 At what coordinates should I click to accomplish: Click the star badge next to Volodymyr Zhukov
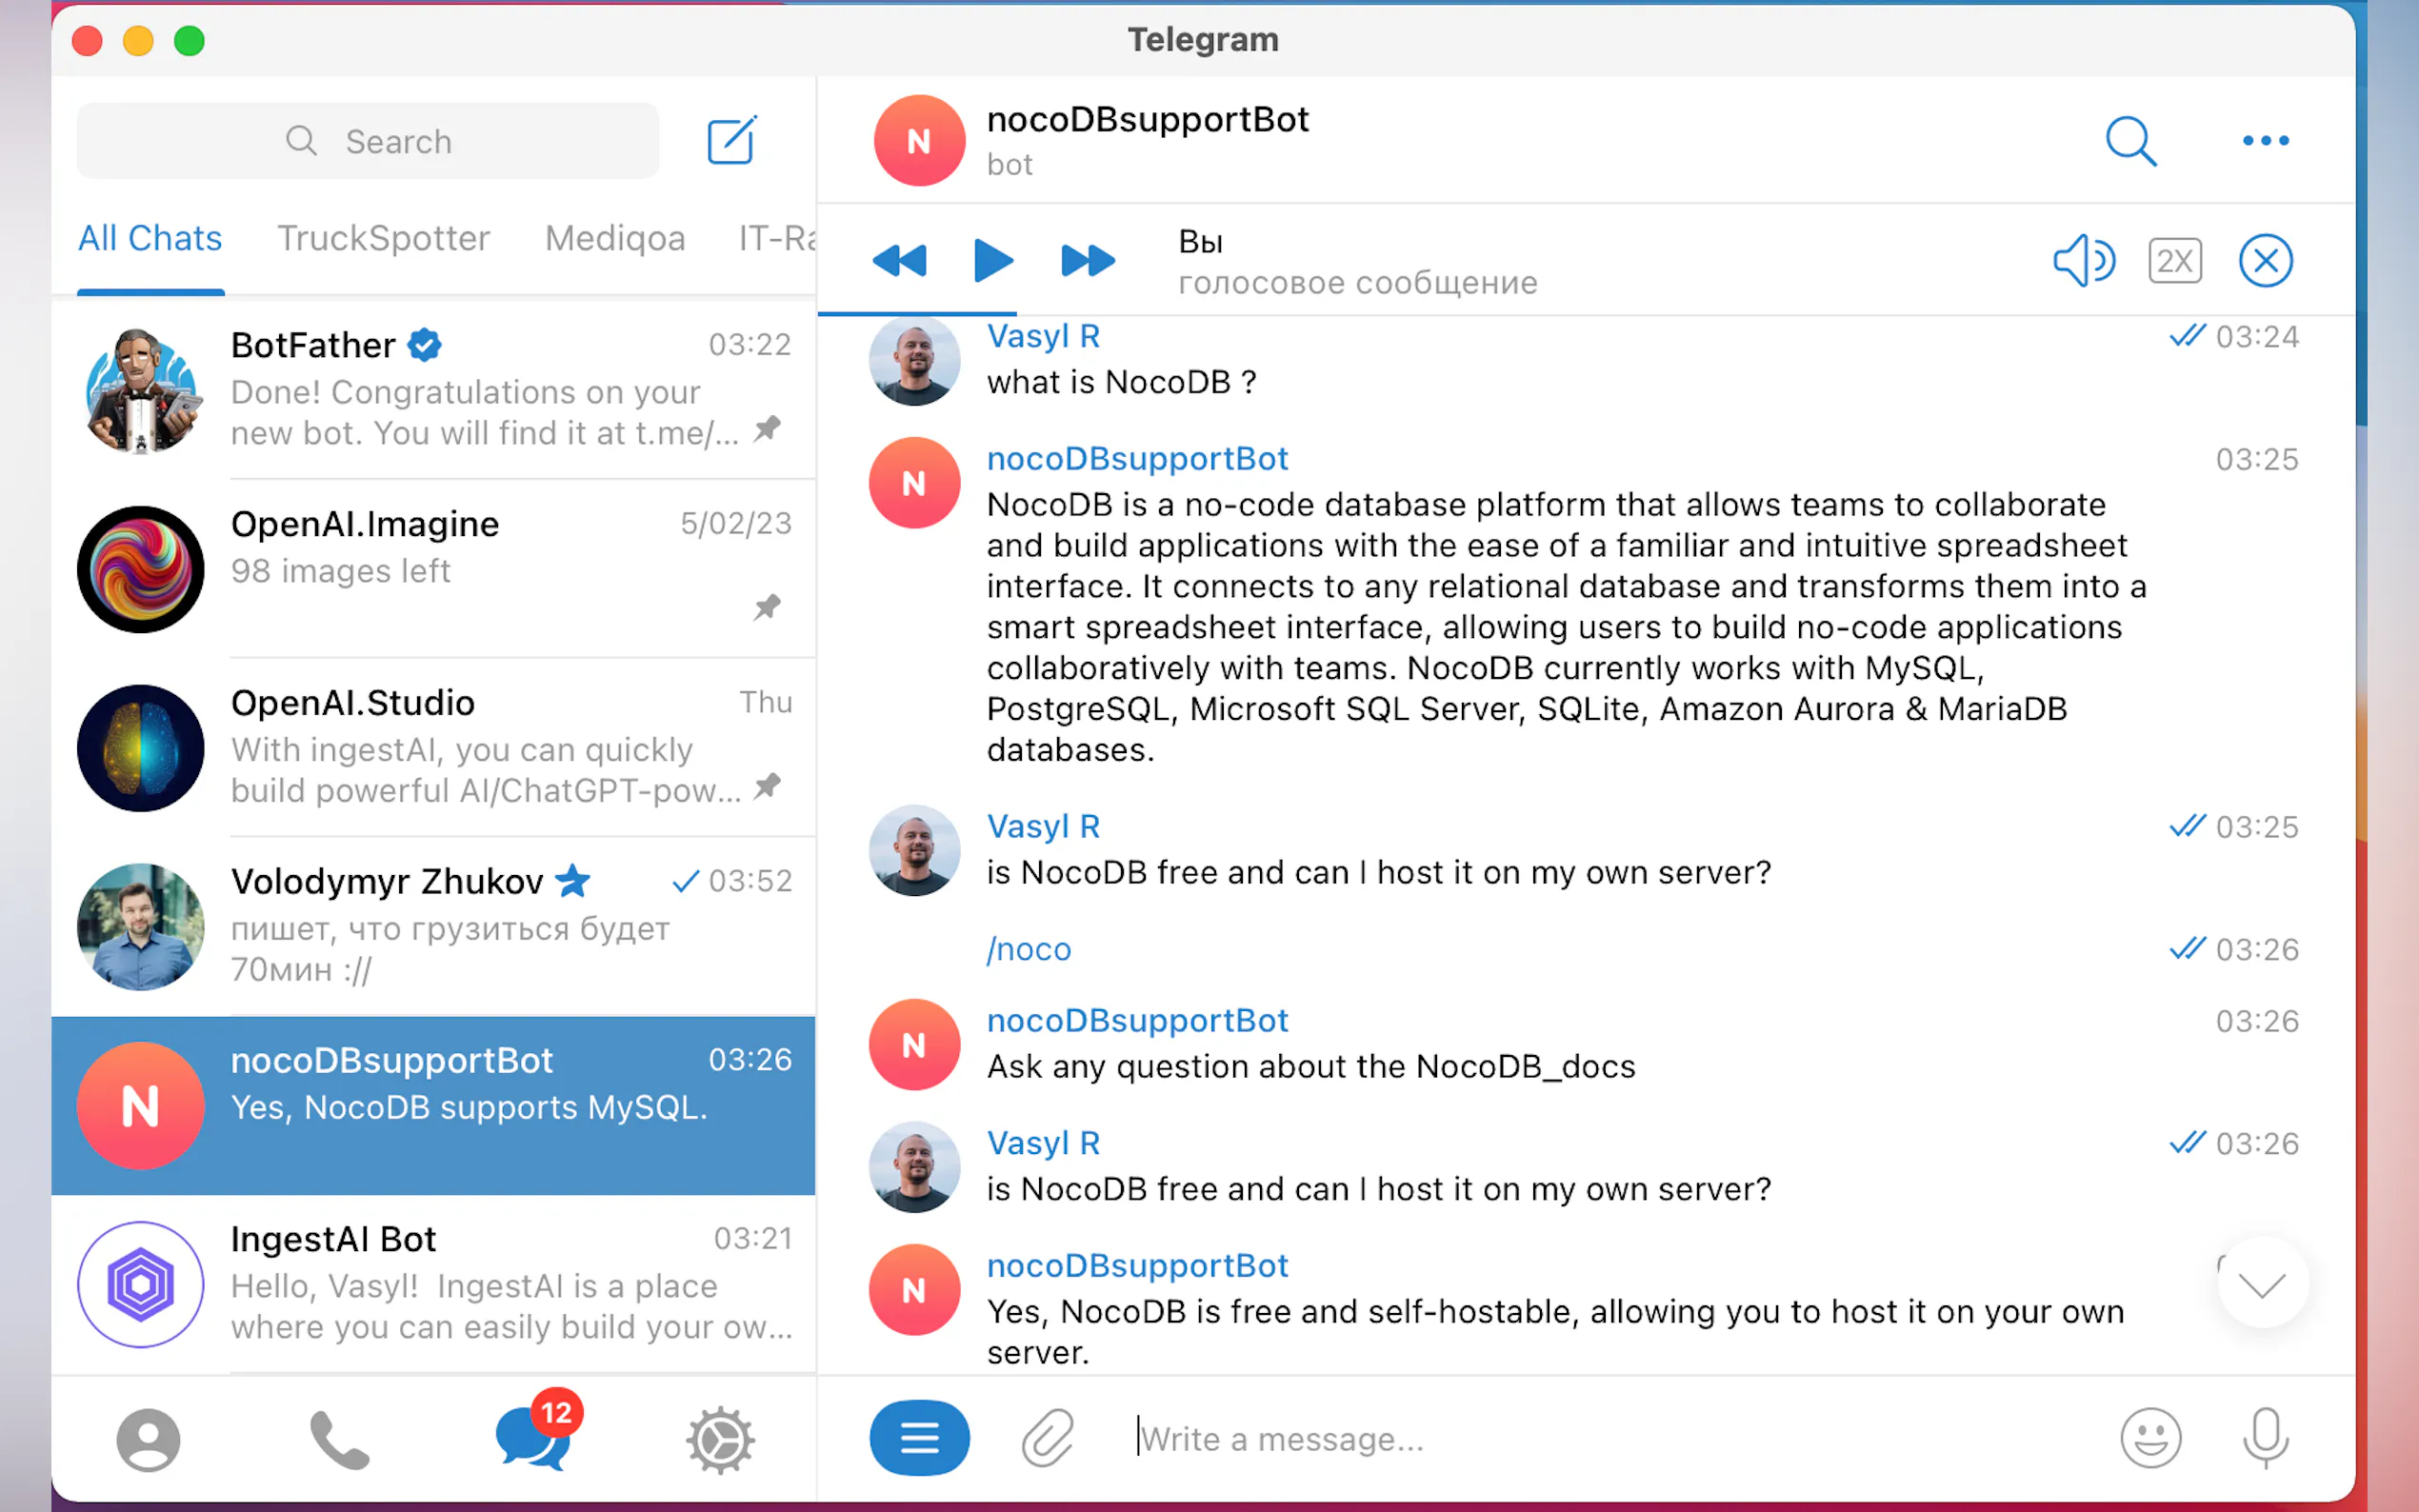[573, 881]
